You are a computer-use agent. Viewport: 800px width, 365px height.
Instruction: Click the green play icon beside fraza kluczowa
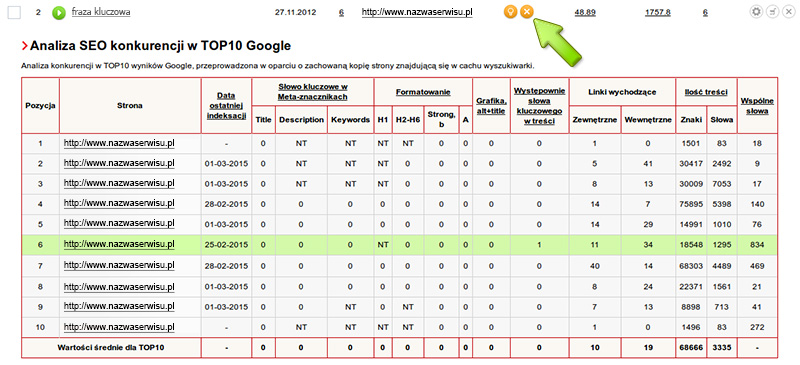pyautogui.click(x=59, y=12)
